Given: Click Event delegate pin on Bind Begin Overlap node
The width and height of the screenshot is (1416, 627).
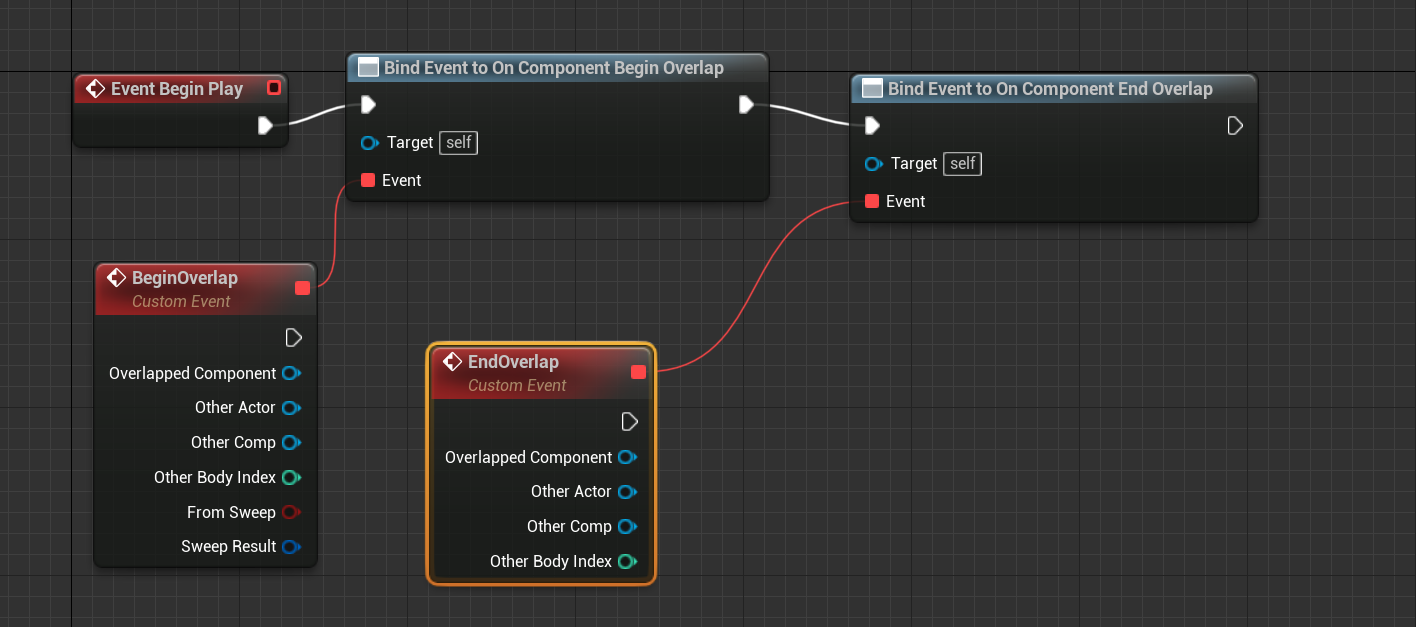Looking at the screenshot, I should (368, 180).
